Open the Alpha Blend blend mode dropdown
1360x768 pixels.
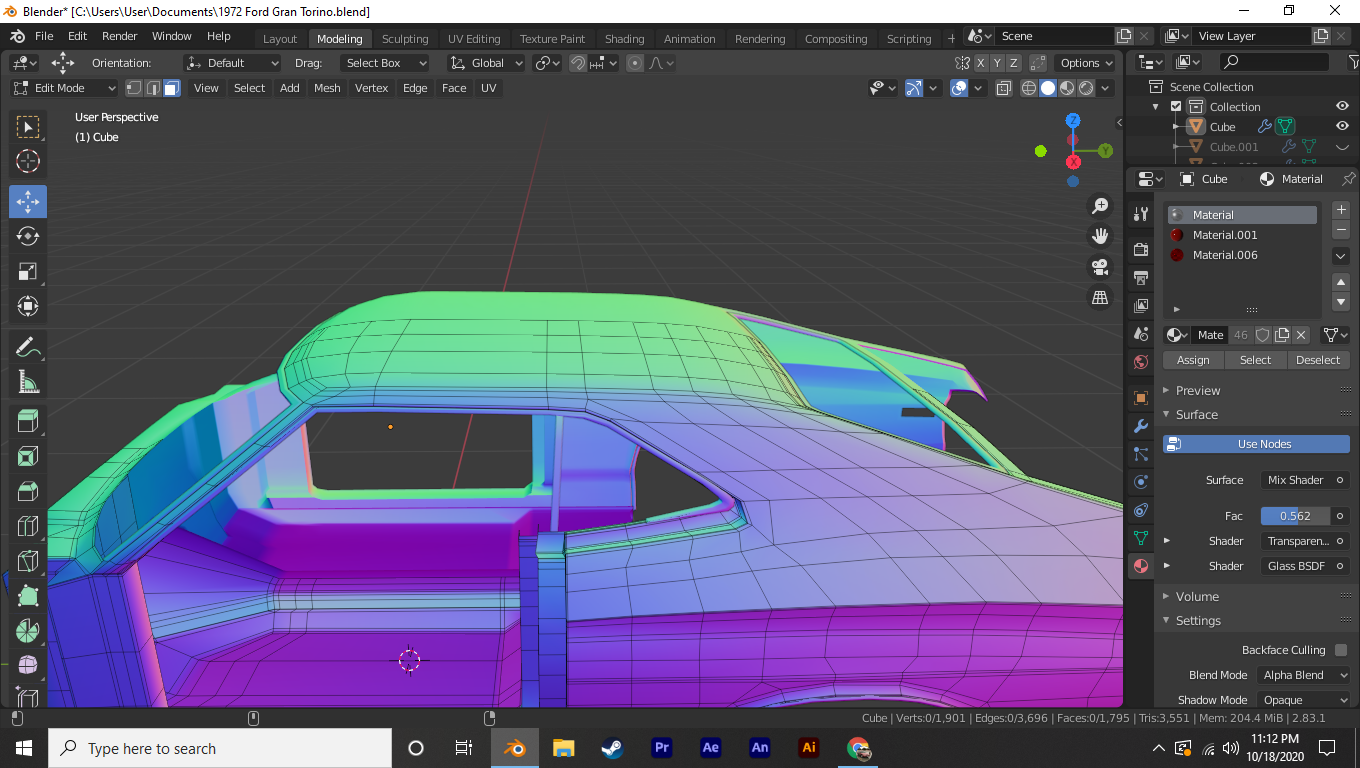1304,675
